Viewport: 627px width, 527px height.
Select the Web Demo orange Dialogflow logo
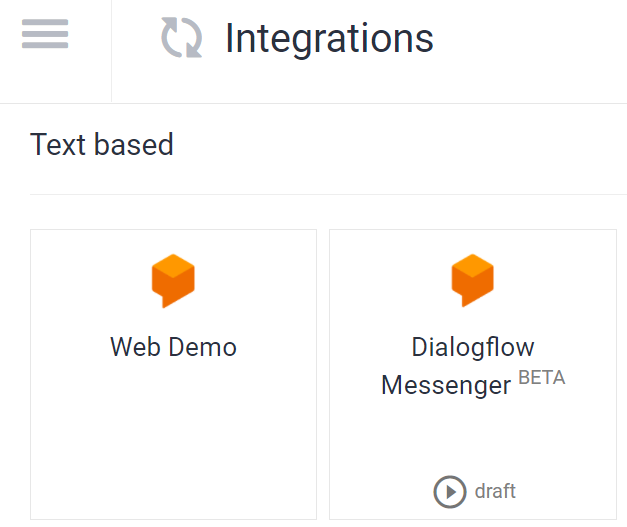(173, 281)
